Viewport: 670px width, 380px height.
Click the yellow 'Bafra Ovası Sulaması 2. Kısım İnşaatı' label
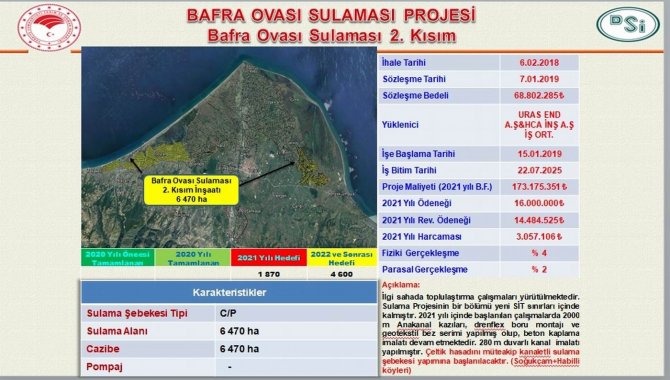(191, 190)
